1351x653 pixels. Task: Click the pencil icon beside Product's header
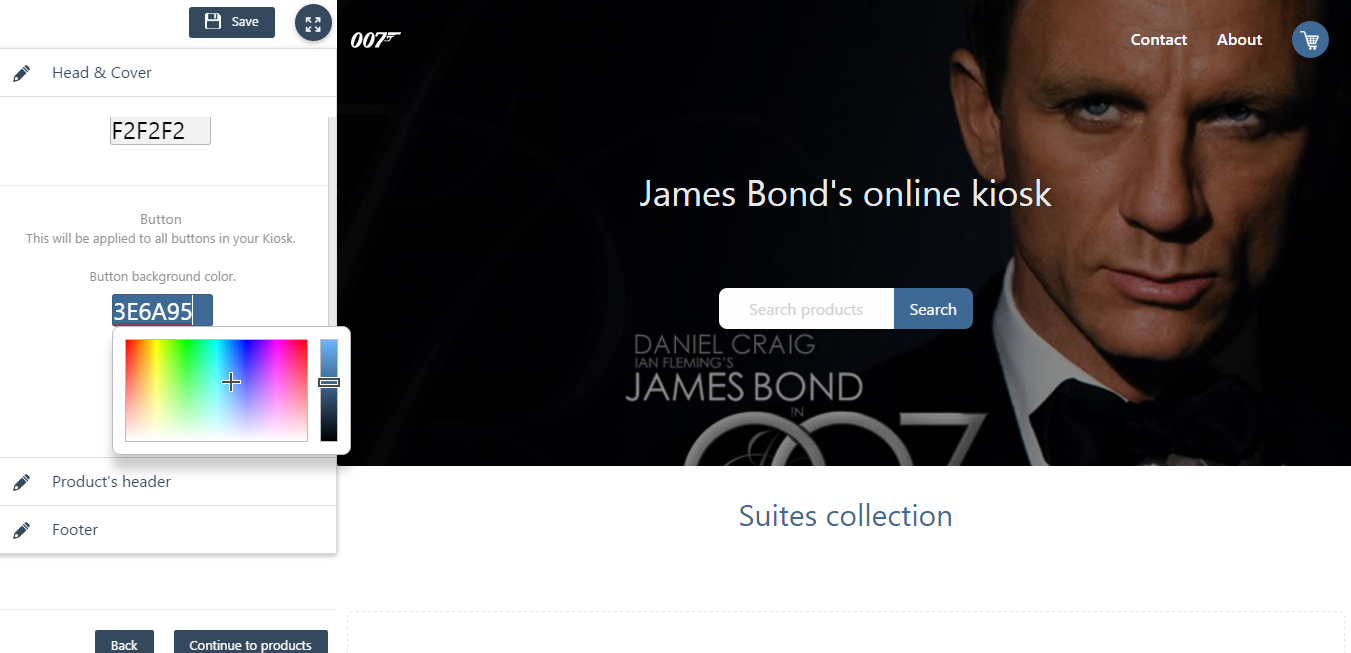[x=21, y=482]
